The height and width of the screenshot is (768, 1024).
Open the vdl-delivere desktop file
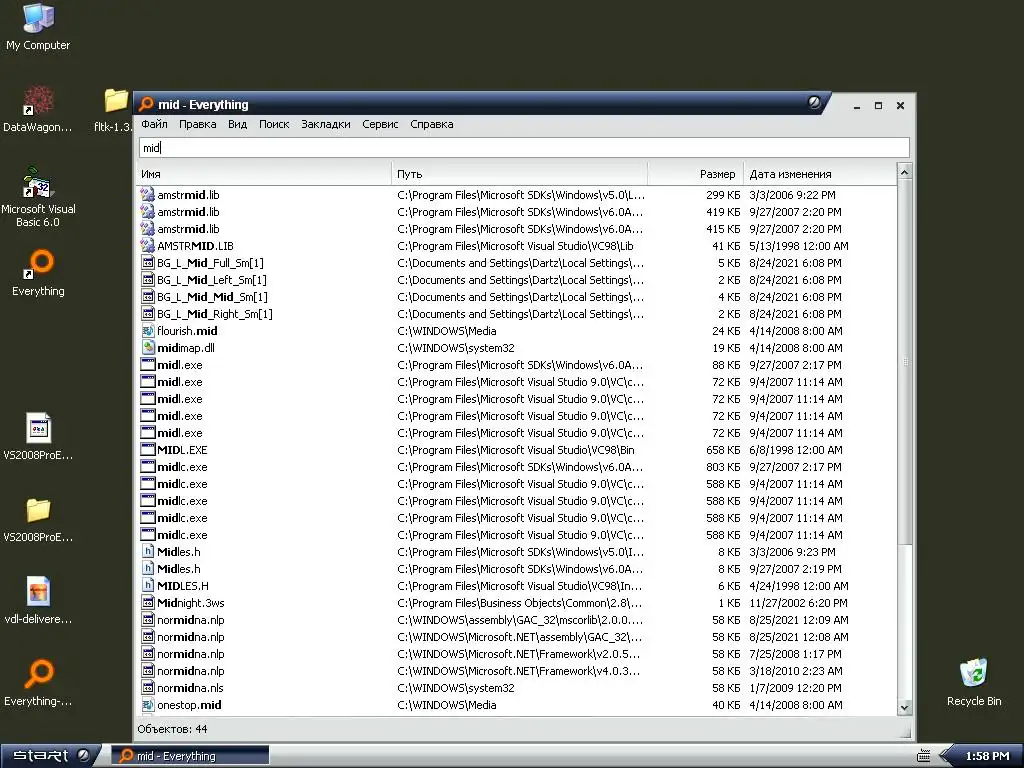tap(38, 600)
